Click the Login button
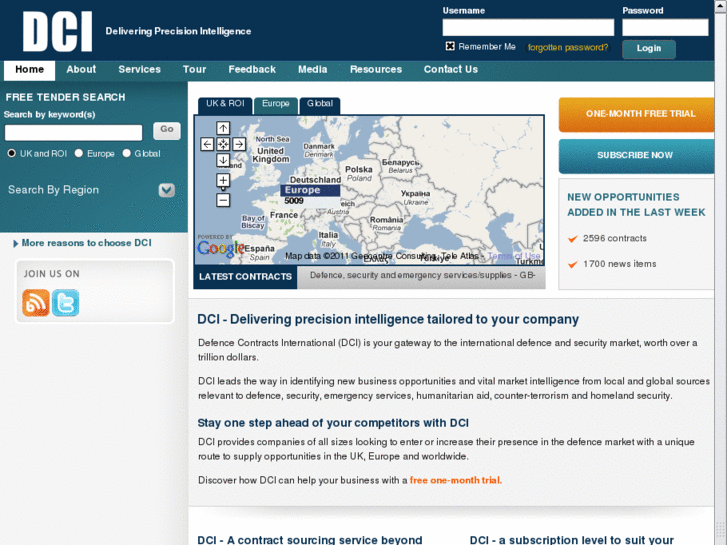Image resolution: width=727 pixels, height=545 pixels. (649, 49)
